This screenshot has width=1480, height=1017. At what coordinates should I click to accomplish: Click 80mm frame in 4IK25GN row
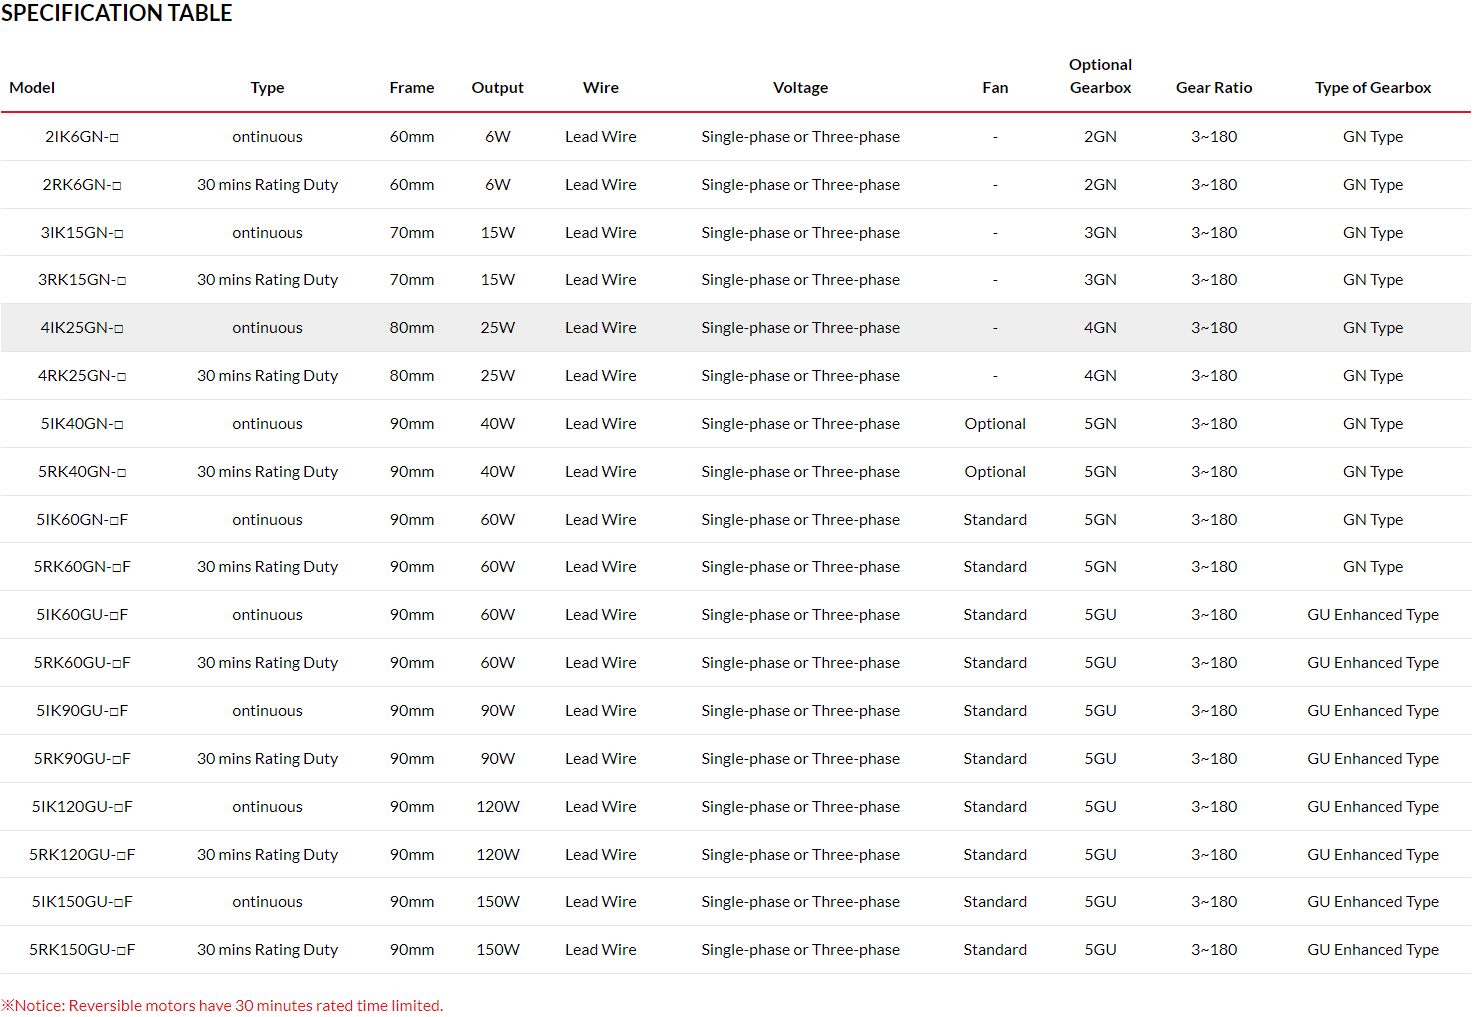point(412,328)
